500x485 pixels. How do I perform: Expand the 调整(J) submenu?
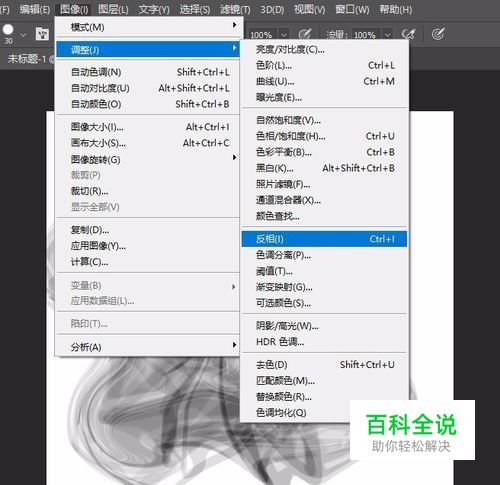point(148,50)
